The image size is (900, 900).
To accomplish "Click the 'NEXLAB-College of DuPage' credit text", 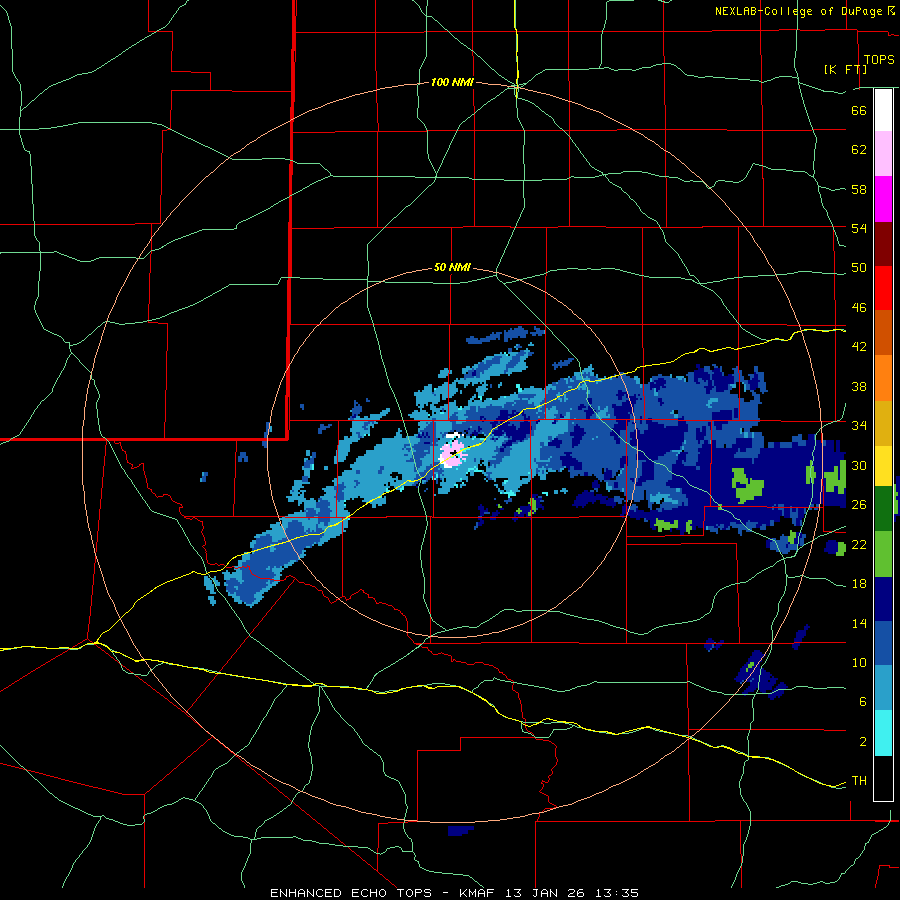I will 799,11.
